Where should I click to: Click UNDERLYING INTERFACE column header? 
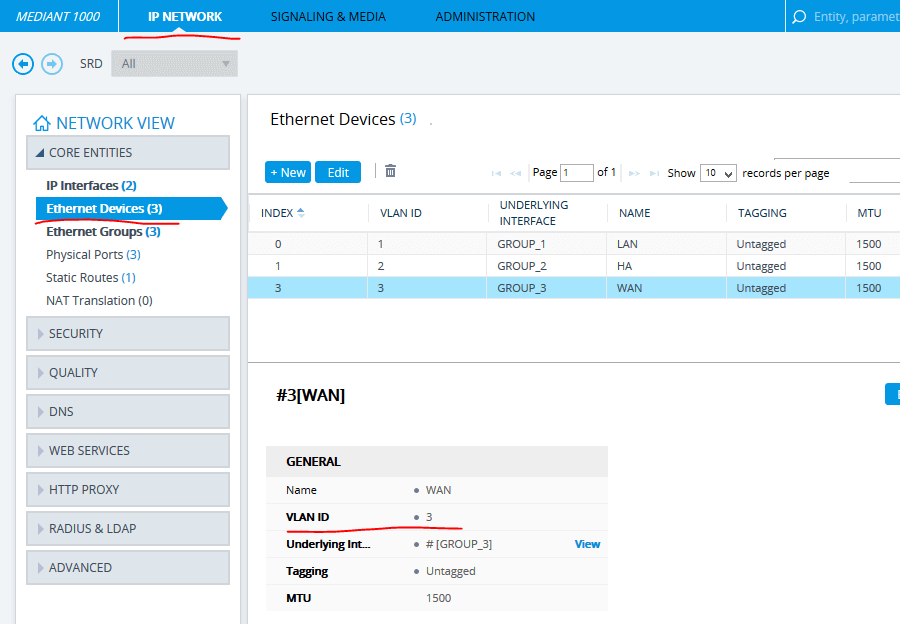[534, 213]
